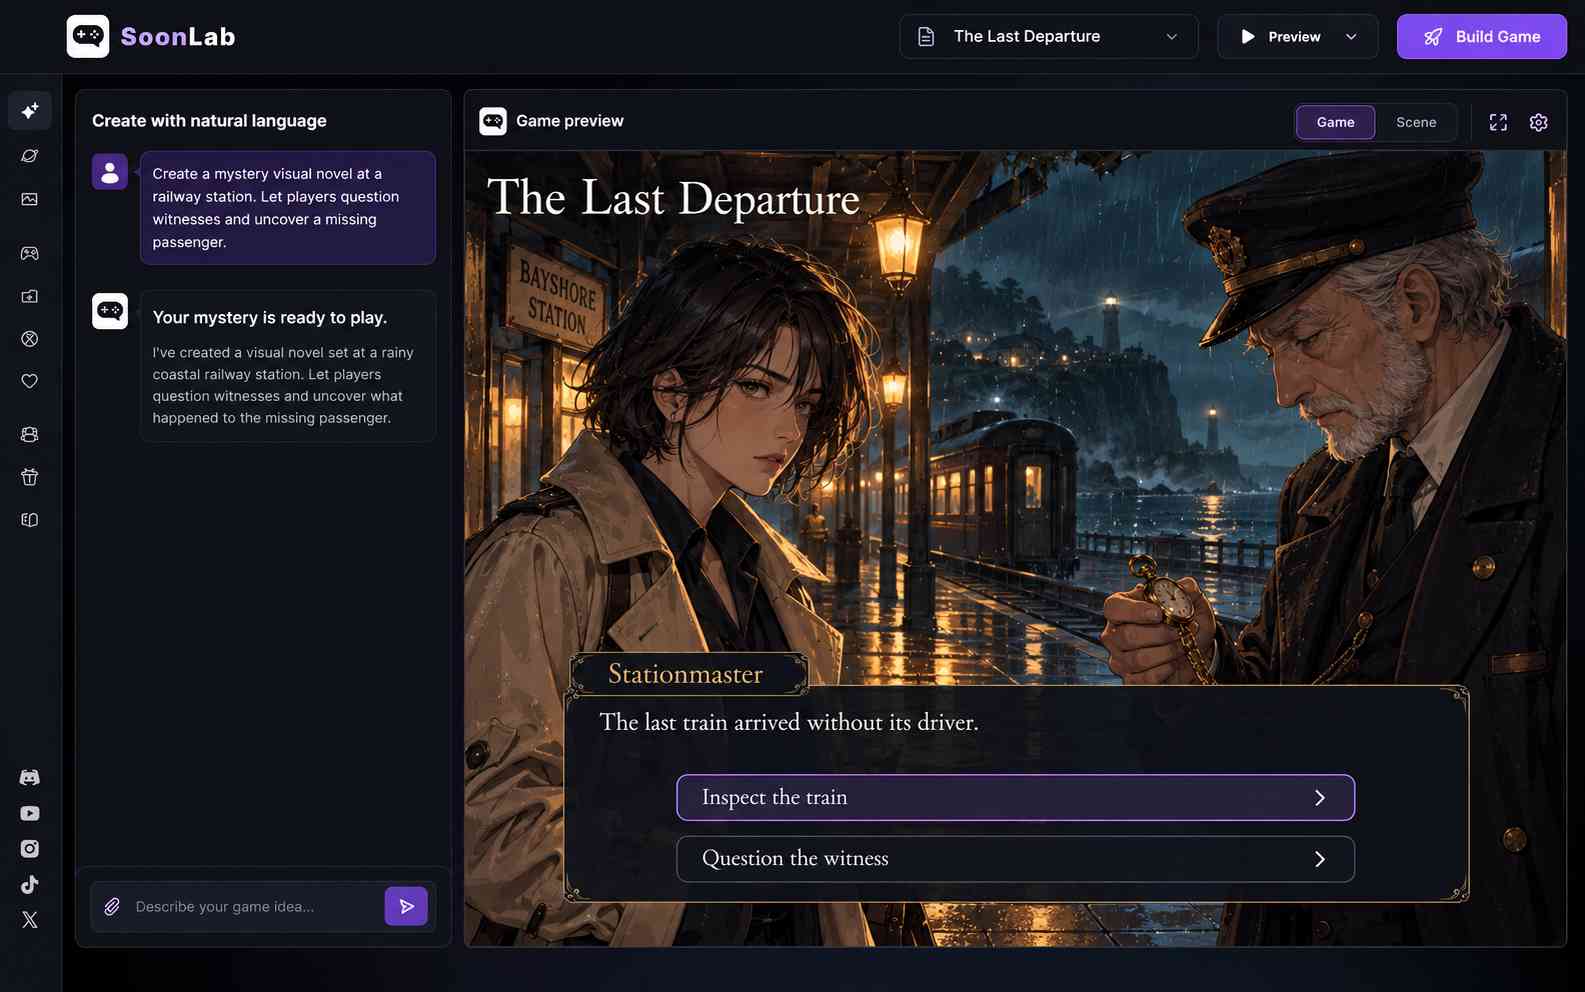Image resolution: width=1585 pixels, height=992 pixels.
Task: Open the Discord link icon
Action: click(30, 777)
